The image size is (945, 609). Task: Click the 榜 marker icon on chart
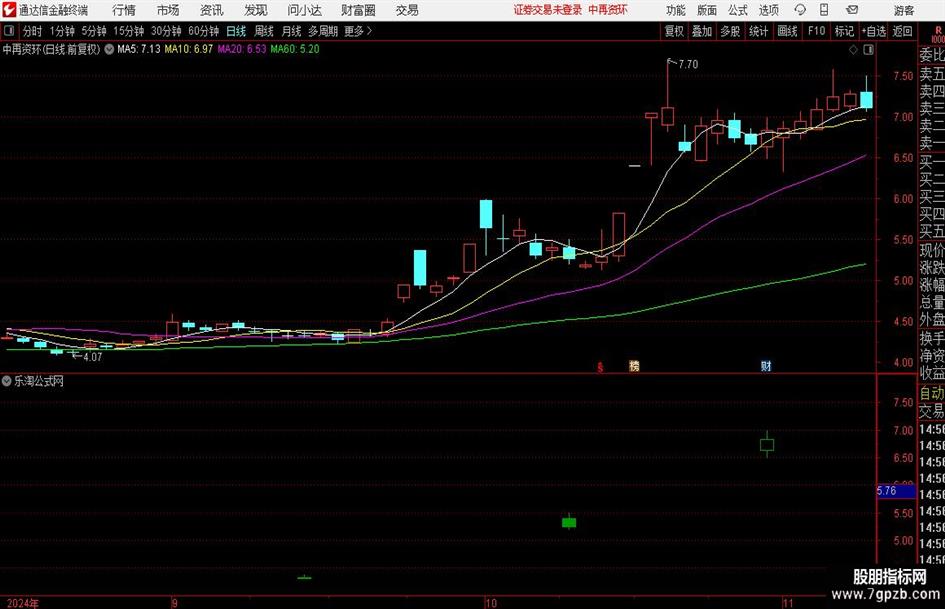(634, 366)
